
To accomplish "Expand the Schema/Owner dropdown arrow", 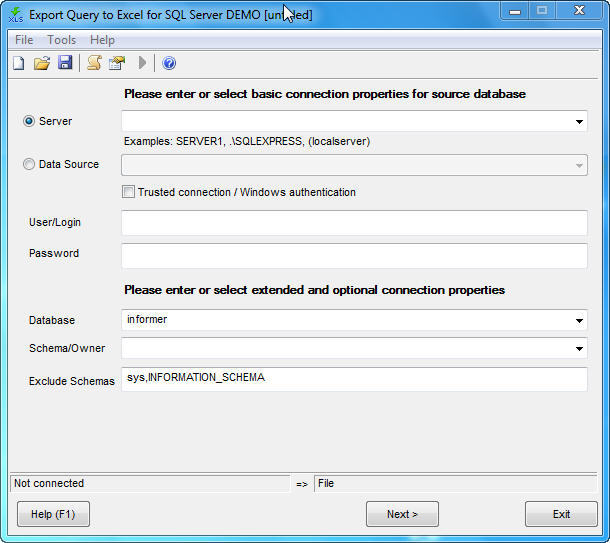I will (x=579, y=349).
